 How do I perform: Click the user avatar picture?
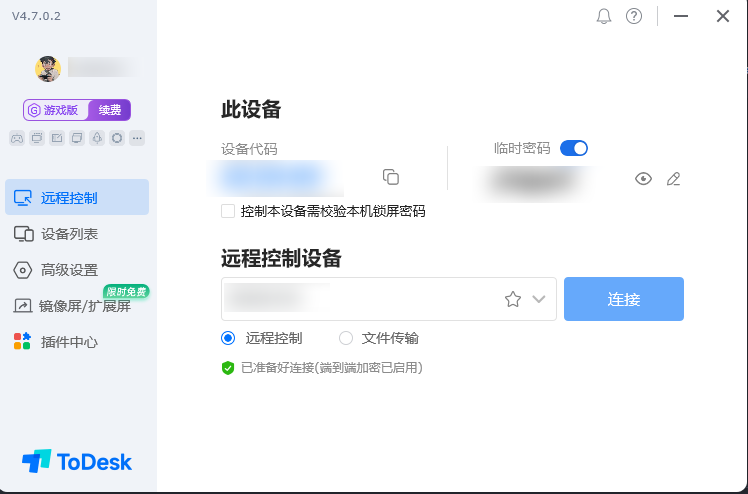point(48,68)
